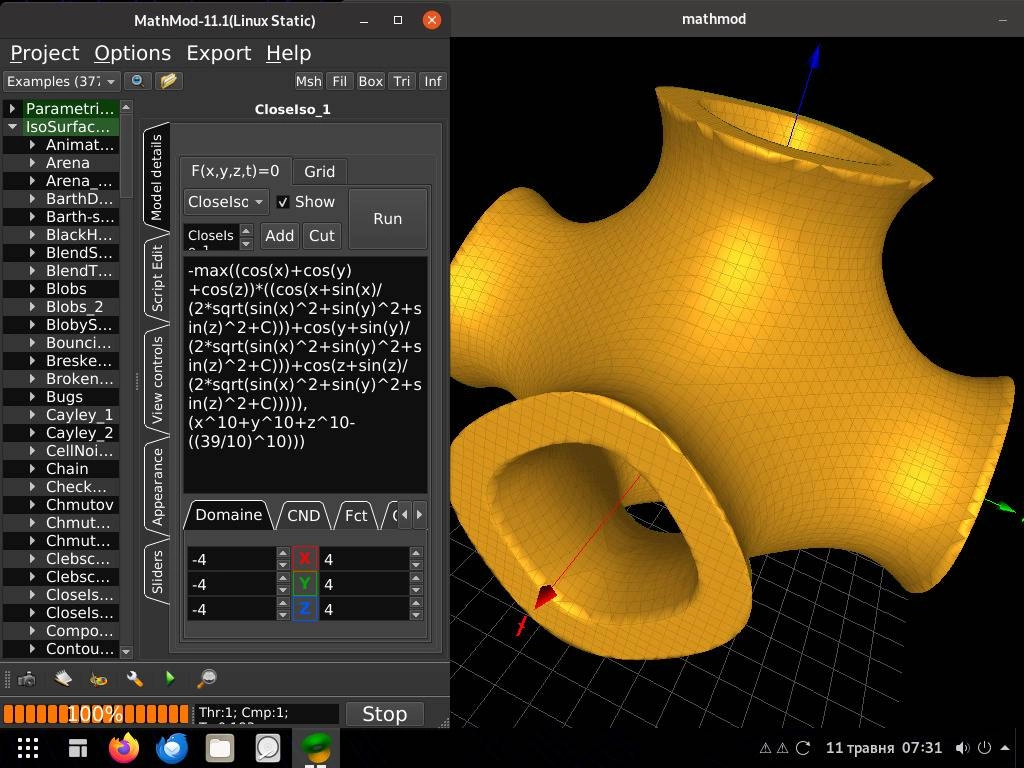Select the Appearance side tab
Screen dimensions: 1024x768
pyautogui.click(x=157, y=487)
